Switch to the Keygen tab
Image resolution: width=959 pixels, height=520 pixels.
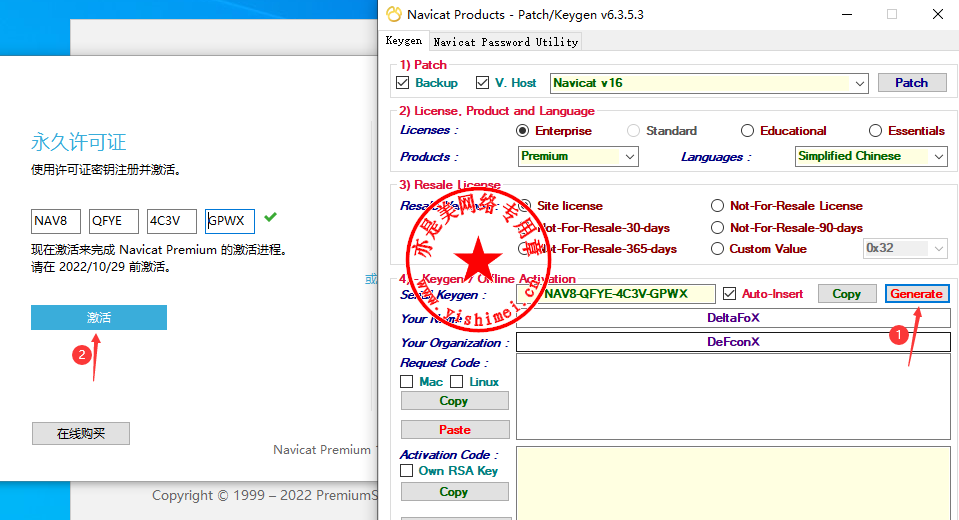[x=404, y=40]
